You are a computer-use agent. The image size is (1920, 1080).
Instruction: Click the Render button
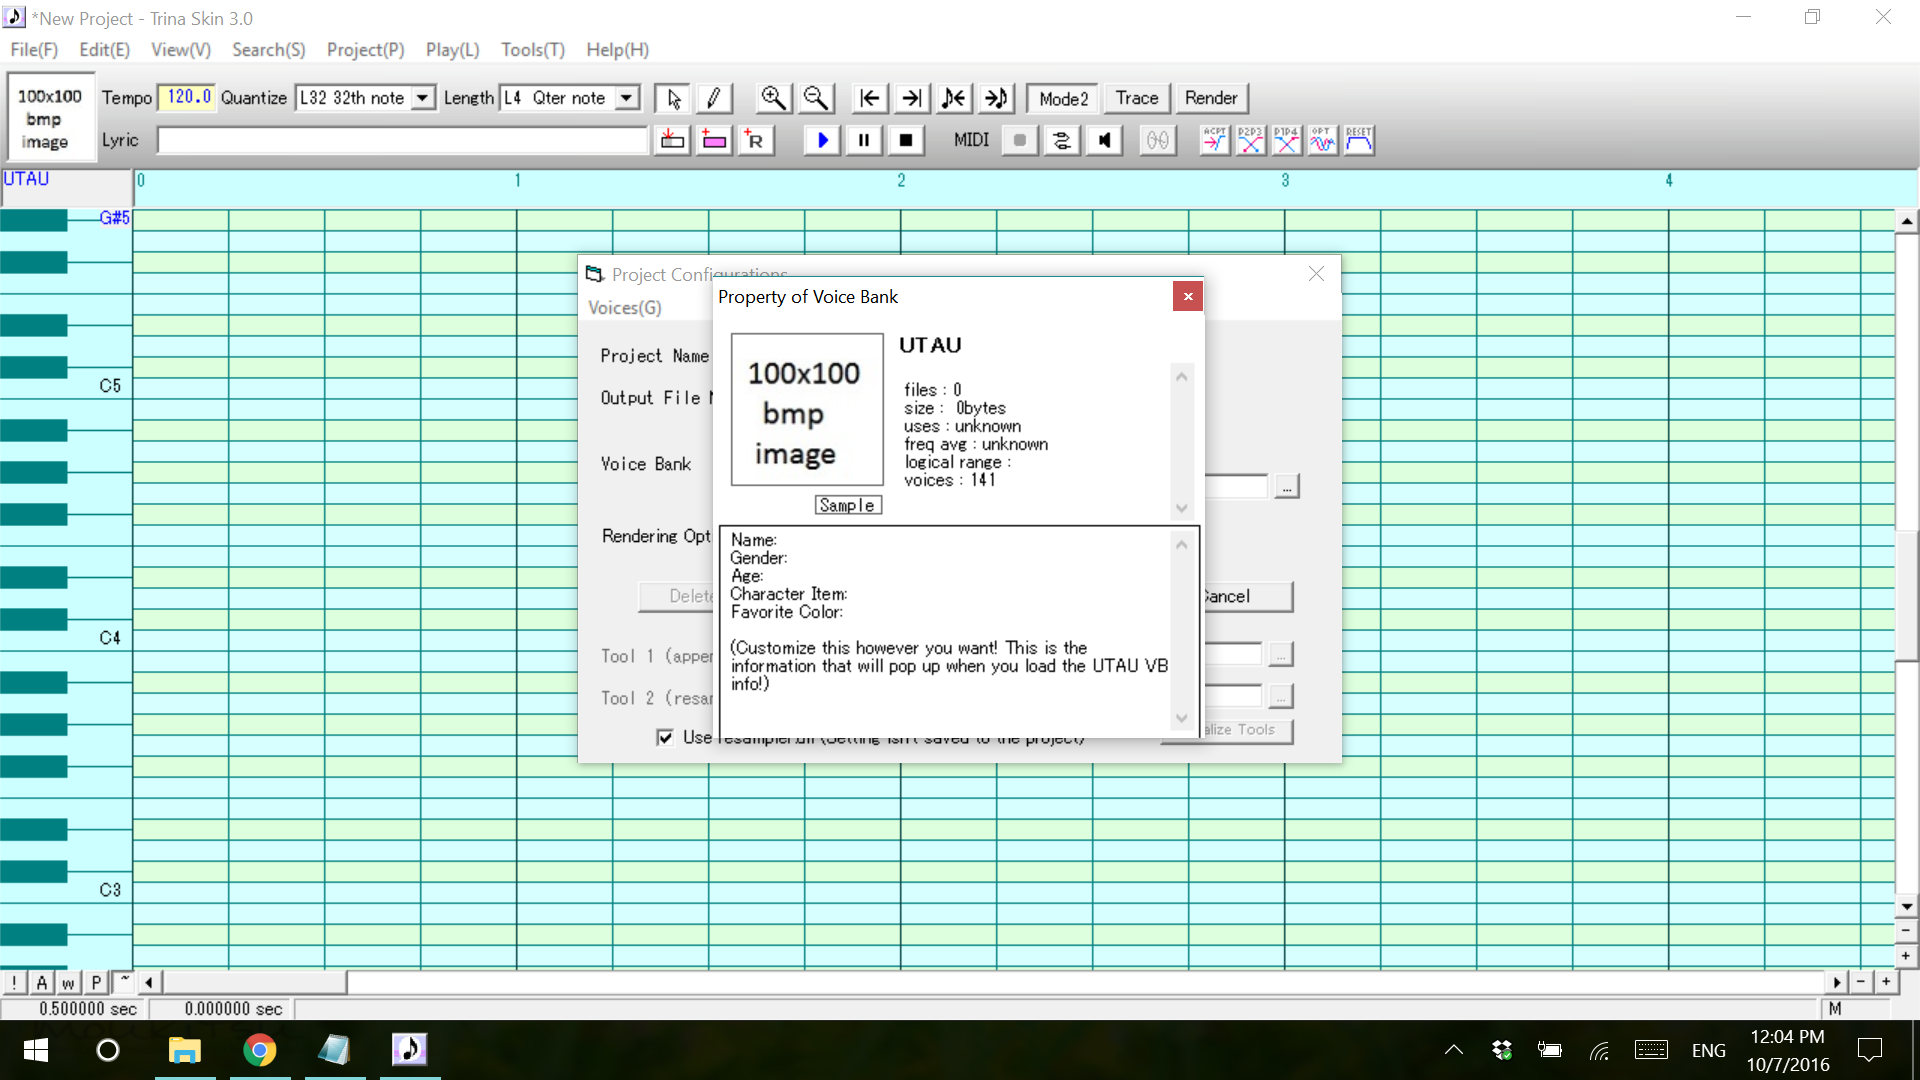pos(1211,98)
